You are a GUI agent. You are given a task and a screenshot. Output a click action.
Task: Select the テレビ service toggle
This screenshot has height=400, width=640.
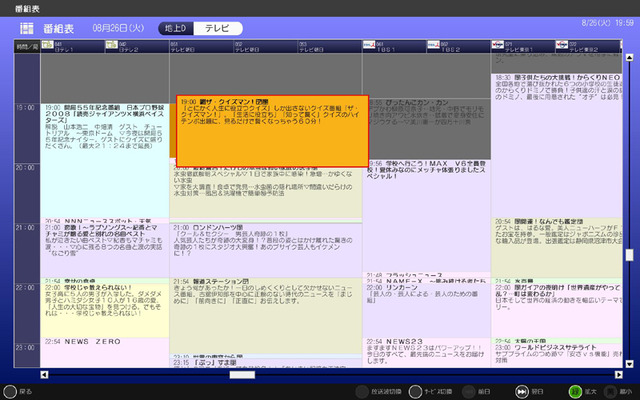pos(218,28)
